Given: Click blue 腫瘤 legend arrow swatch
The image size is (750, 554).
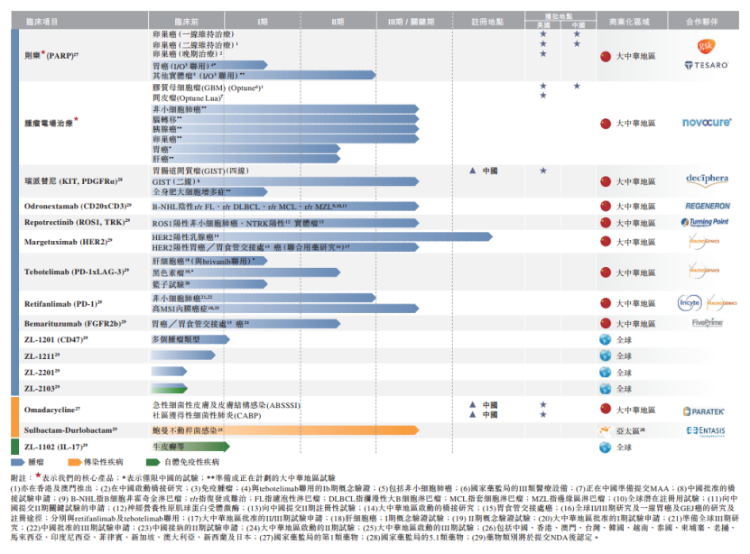Looking at the screenshot, I should click(18, 462).
